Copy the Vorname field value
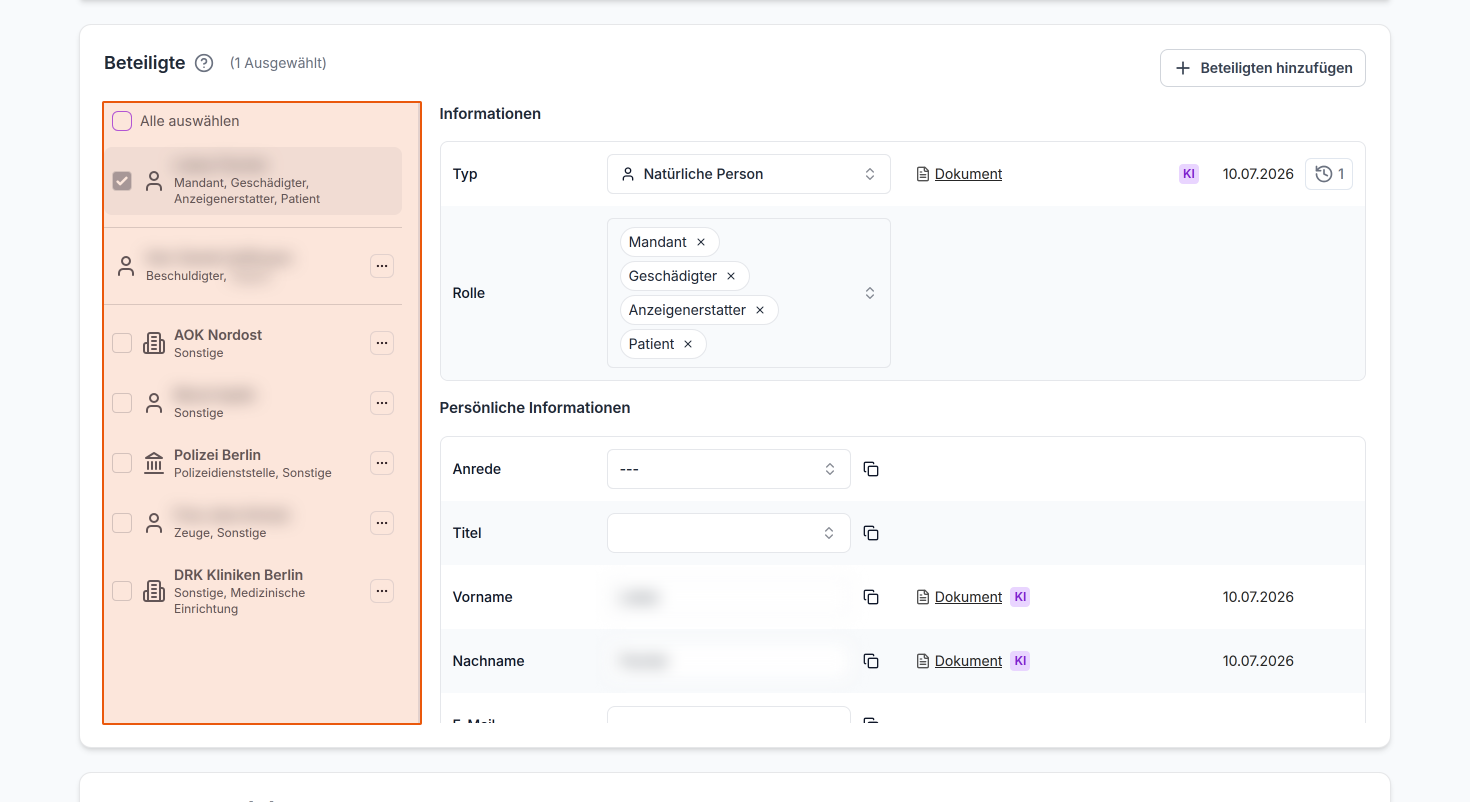The width and height of the screenshot is (1470, 802). (x=871, y=597)
